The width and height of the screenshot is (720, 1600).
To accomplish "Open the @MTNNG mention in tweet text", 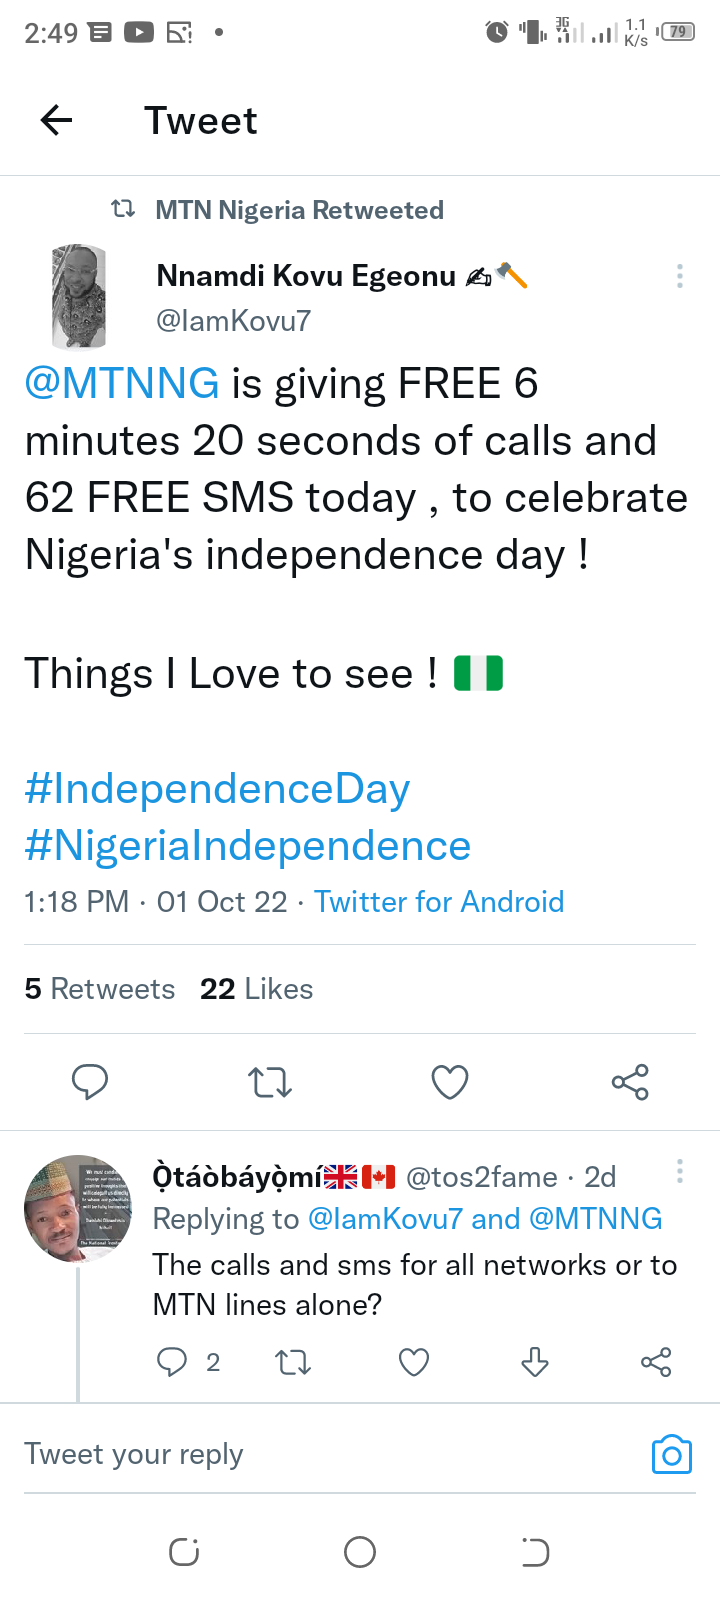I will pyautogui.click(x=122, y=384).
